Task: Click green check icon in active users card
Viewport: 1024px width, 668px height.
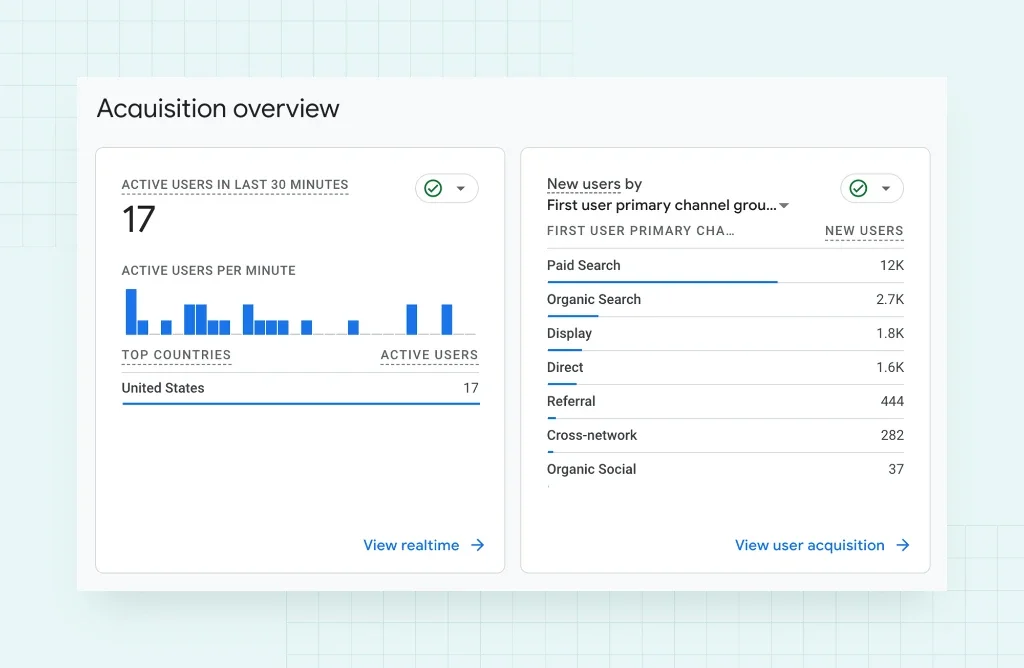Action: [x=433, y=188]
